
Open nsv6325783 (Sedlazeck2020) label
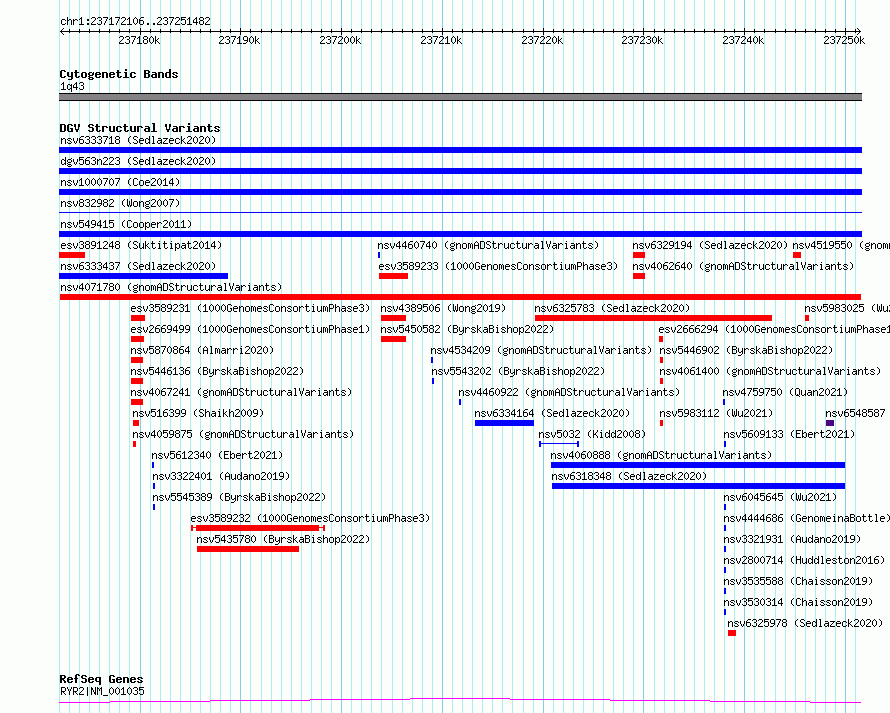612,308
